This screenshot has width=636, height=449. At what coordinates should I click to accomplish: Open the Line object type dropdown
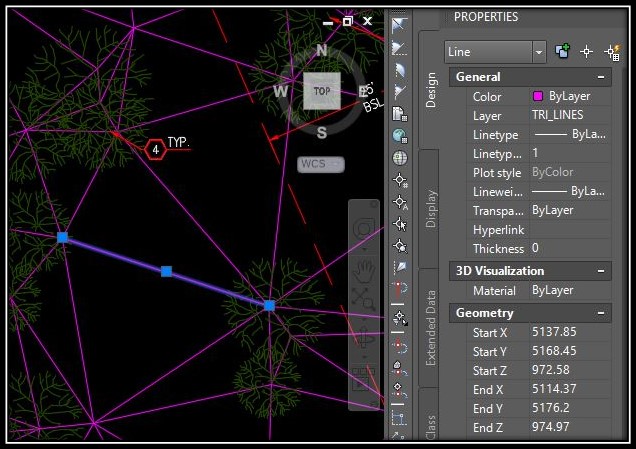coord(495,52)
